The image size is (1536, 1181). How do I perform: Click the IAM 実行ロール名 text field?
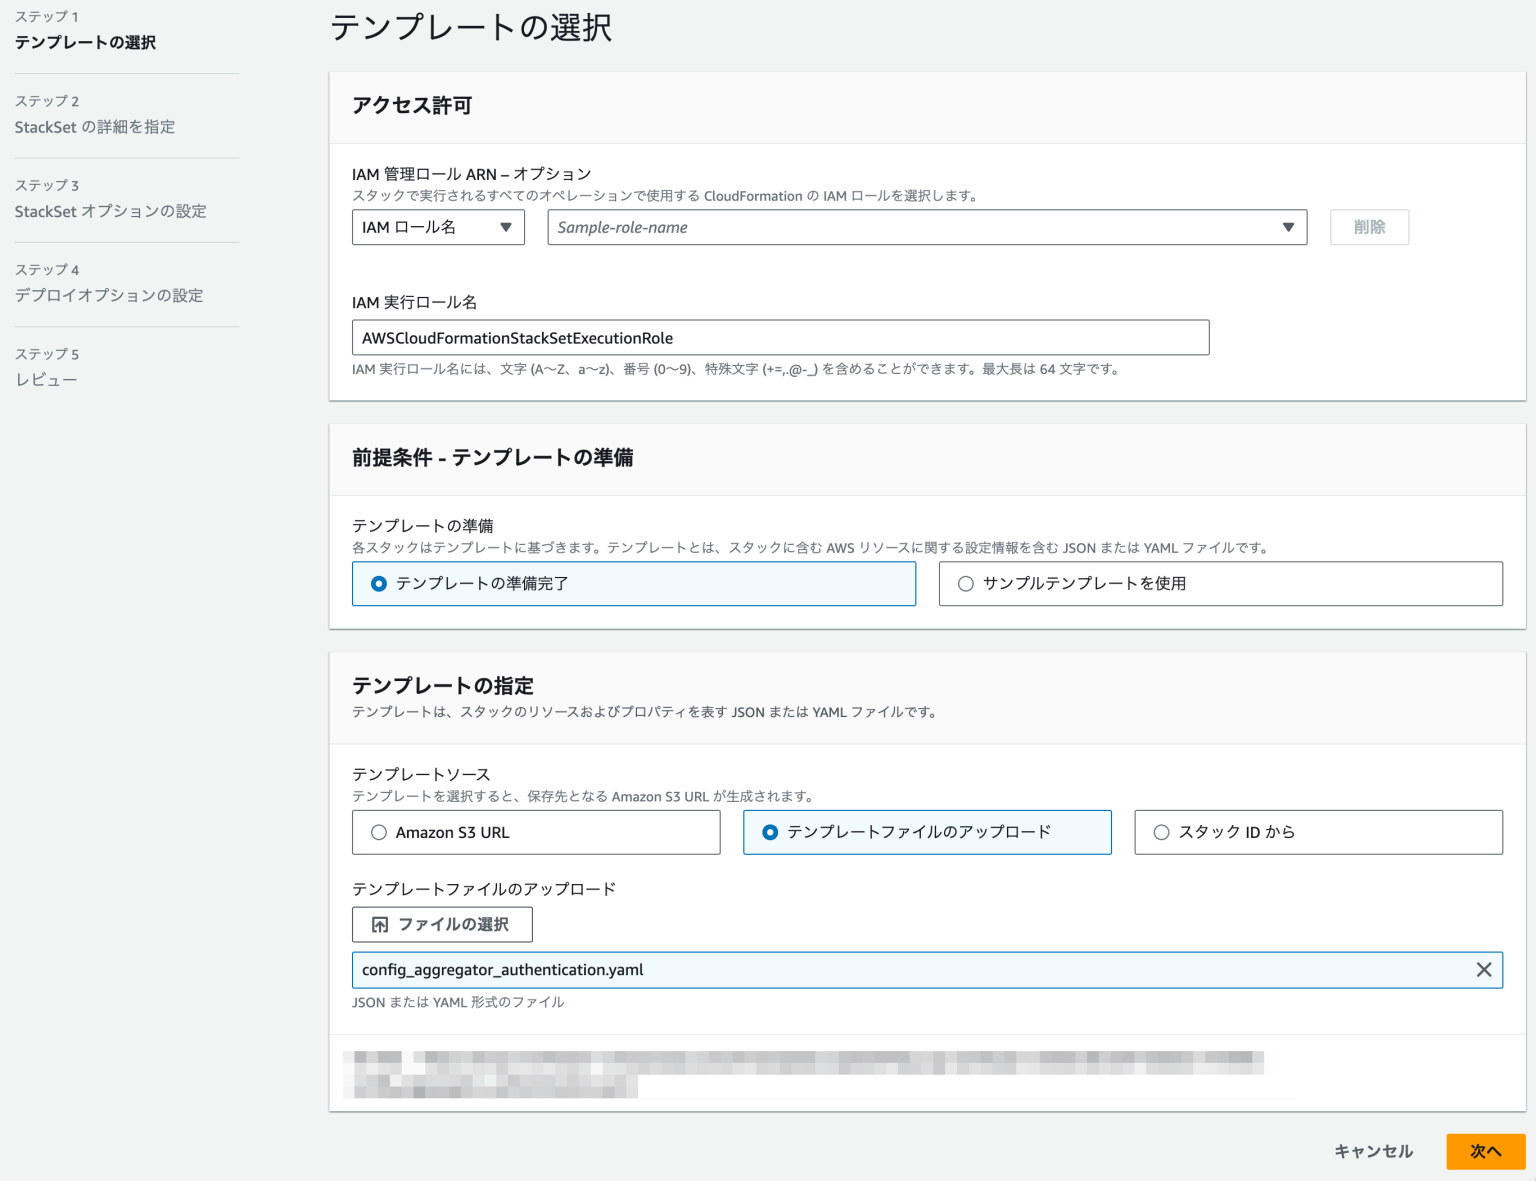(x=780, y=337)
